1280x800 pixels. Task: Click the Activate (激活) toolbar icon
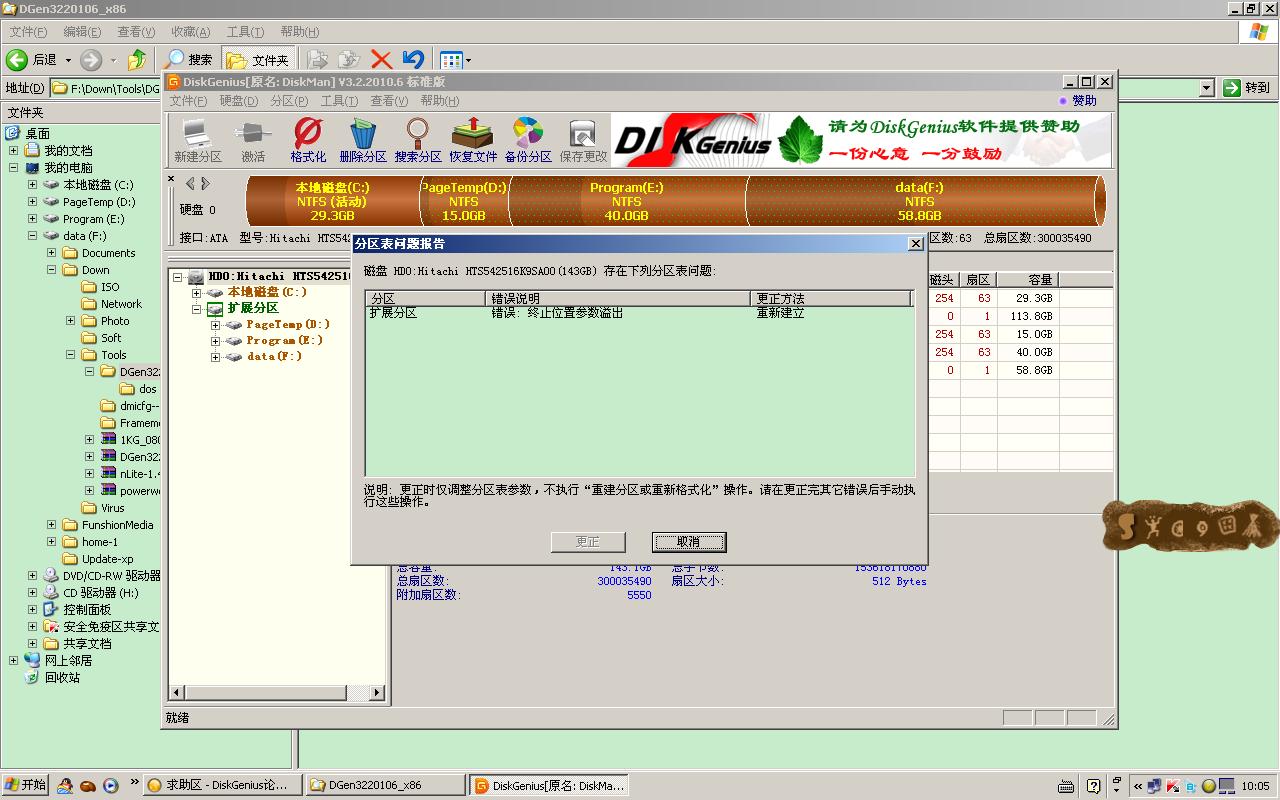[253, 140]
